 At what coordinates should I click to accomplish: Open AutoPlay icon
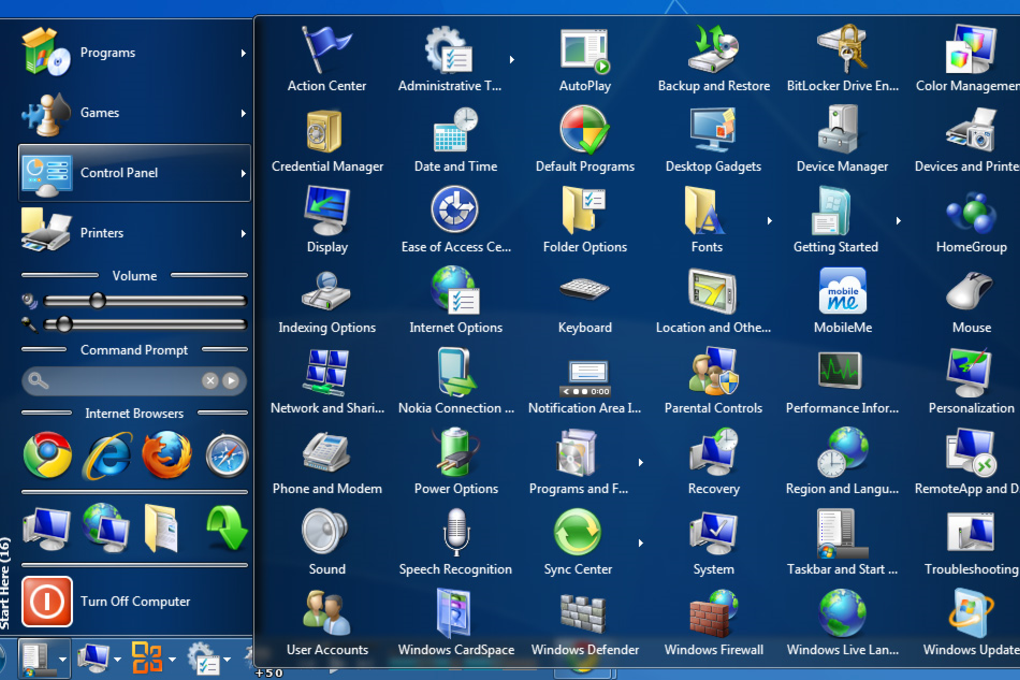tap(585, 50)
